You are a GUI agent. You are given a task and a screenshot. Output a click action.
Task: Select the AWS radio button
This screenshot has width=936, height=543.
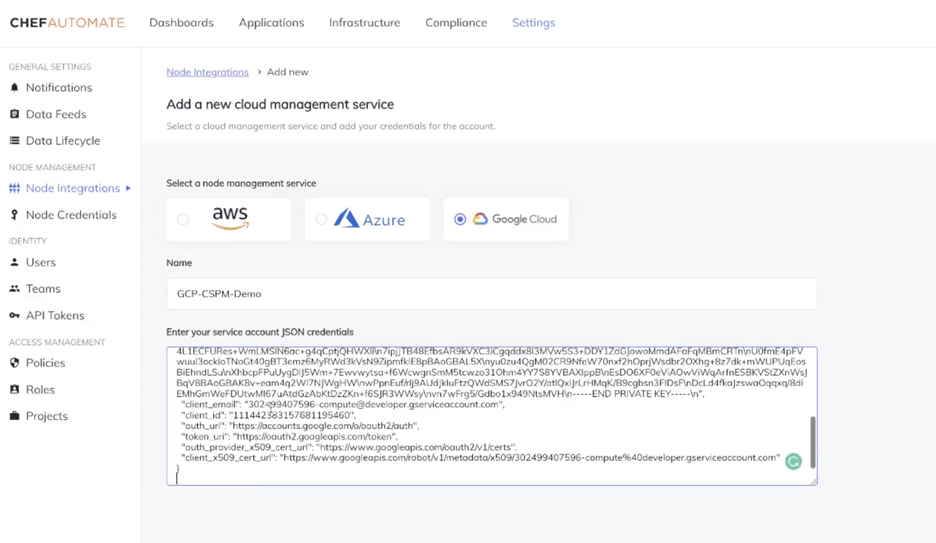(183, 219)
